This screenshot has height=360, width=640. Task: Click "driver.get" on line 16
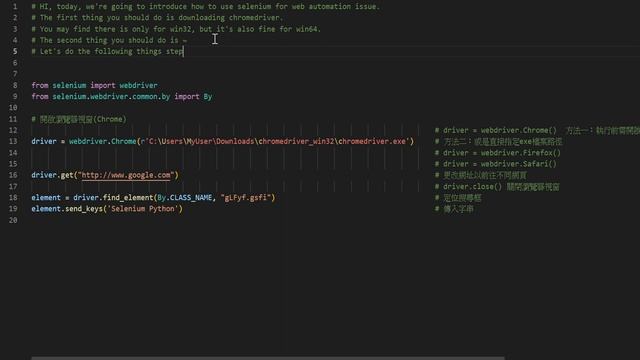pos(52,175)
